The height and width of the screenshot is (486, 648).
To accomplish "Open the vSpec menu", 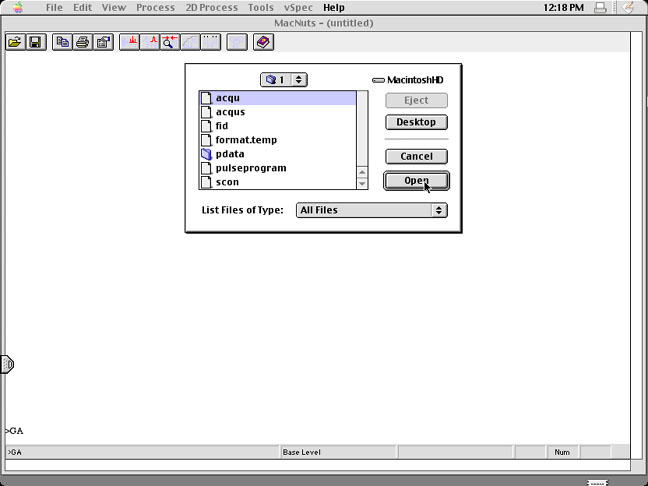I will point(298,7).
